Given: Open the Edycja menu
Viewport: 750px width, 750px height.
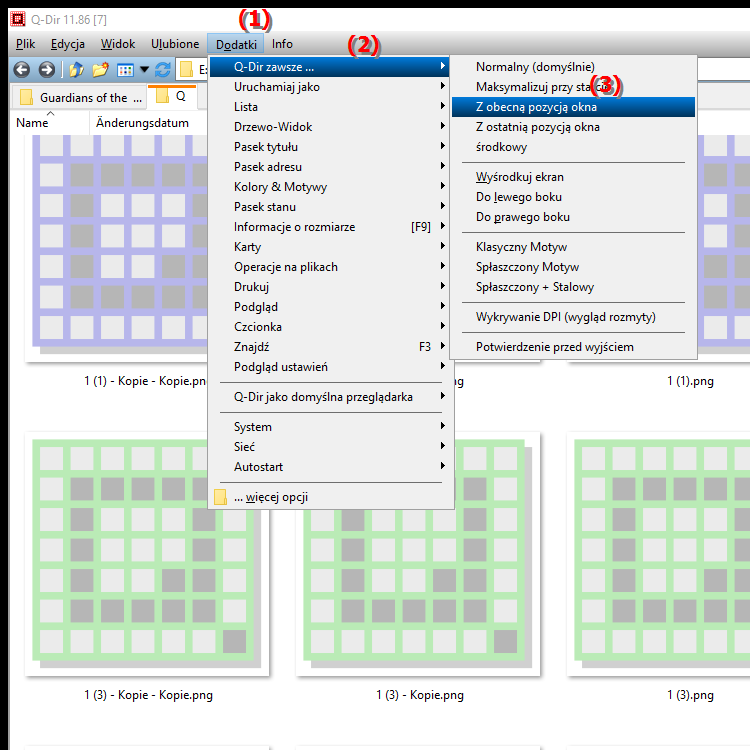Looking at the screenshot, I should 67,44.
